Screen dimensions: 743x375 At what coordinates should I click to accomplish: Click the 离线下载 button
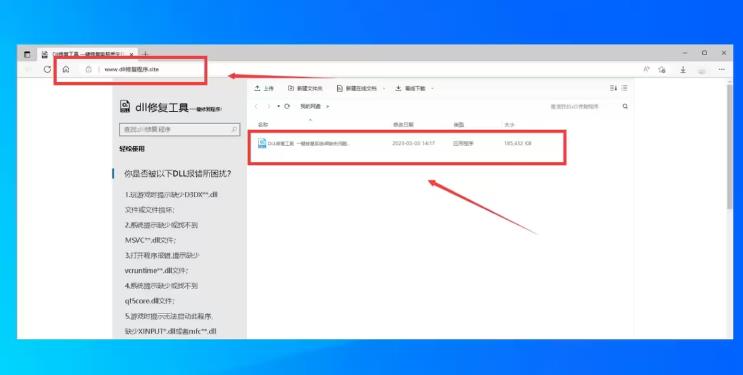tap(410, 88)
